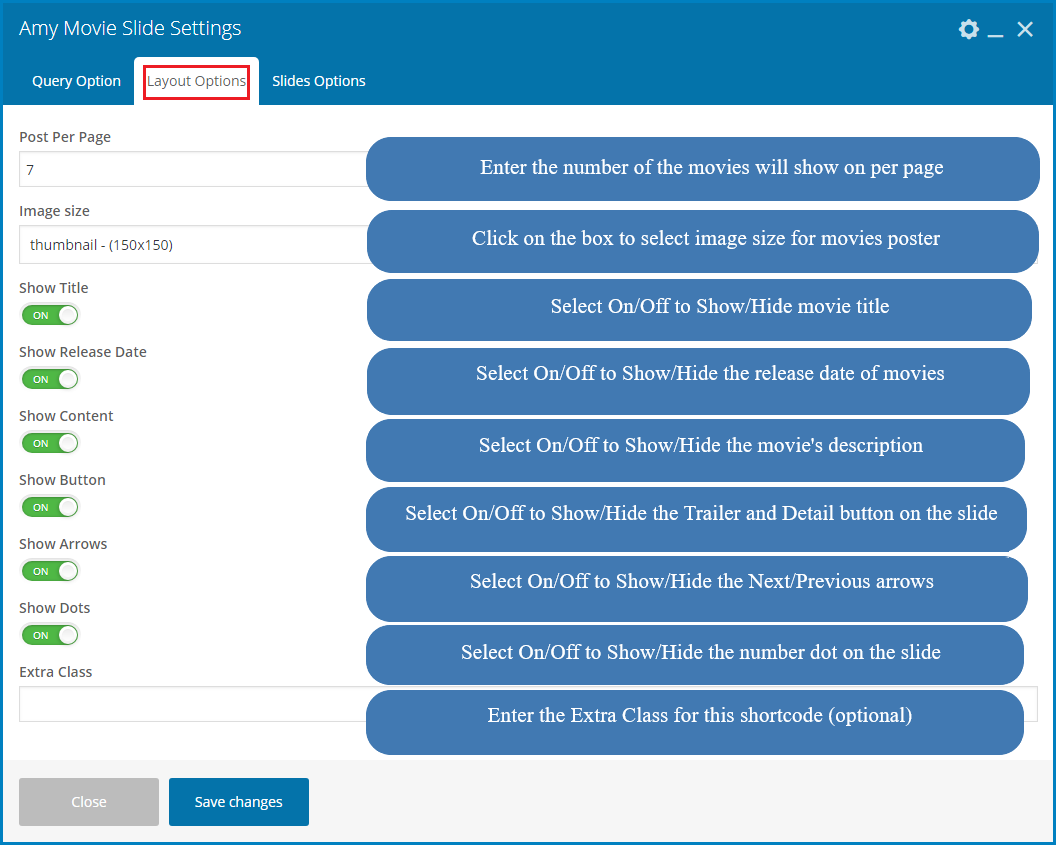Click the Save changes button
The width and height of the screenshot is (1056, 845).
tap(238, 802)
